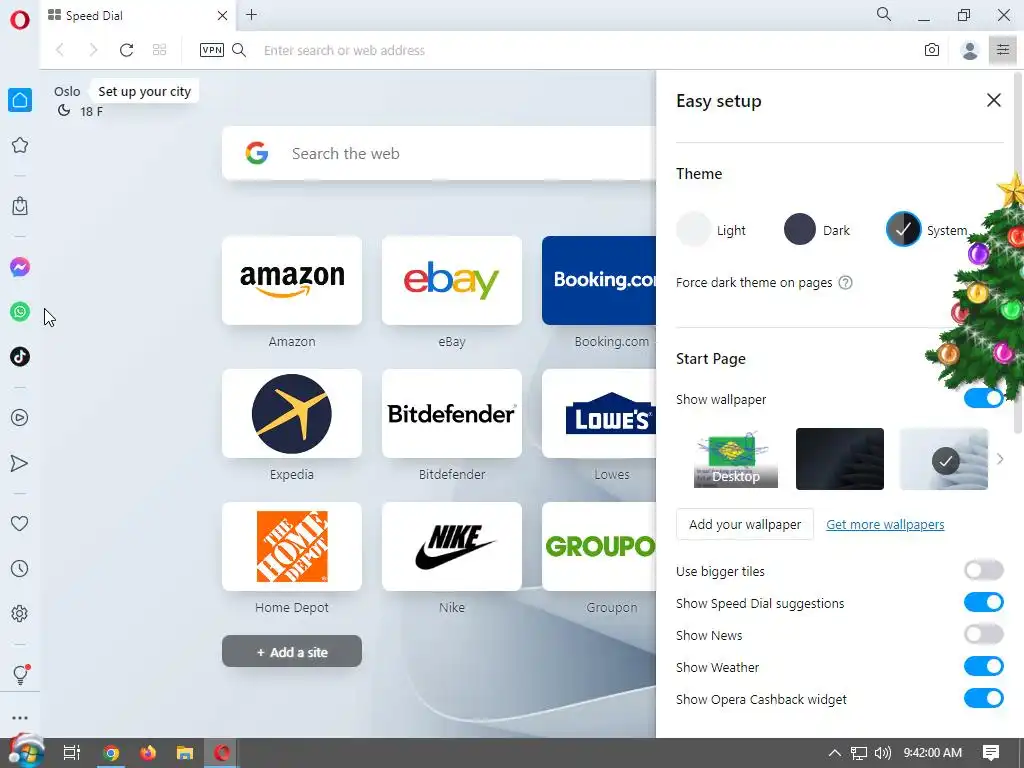Open the Bookmarks star sidebar icon
1024x768 pixels.
(x=20, y=145)
